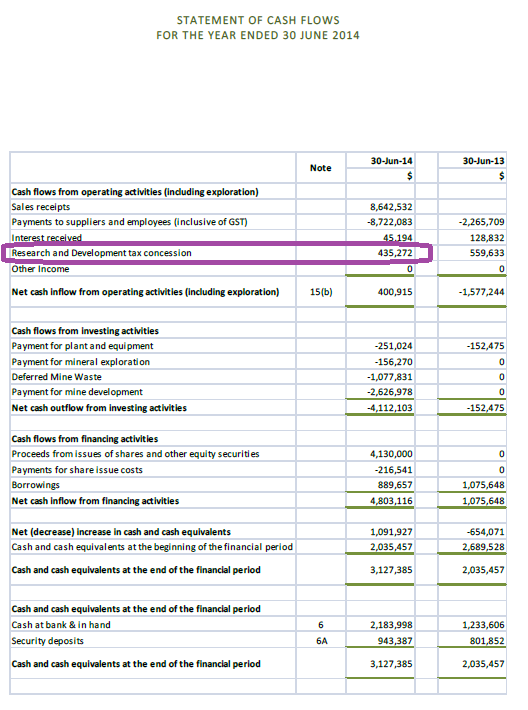Click the 30-Jun-14 column header

point(391,161)
